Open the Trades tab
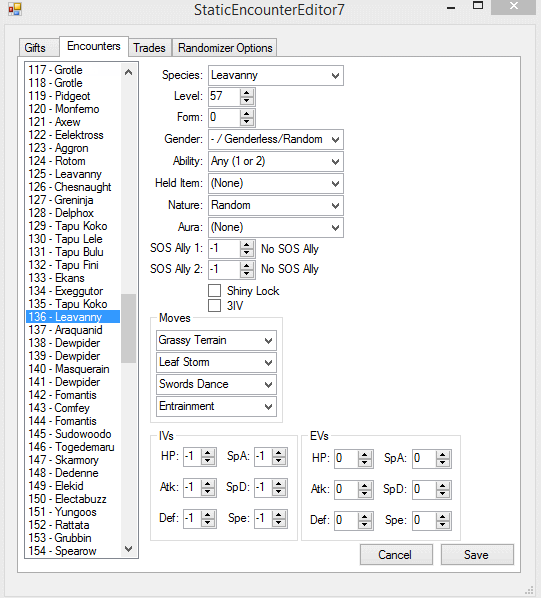 click(x=149, y=48)
